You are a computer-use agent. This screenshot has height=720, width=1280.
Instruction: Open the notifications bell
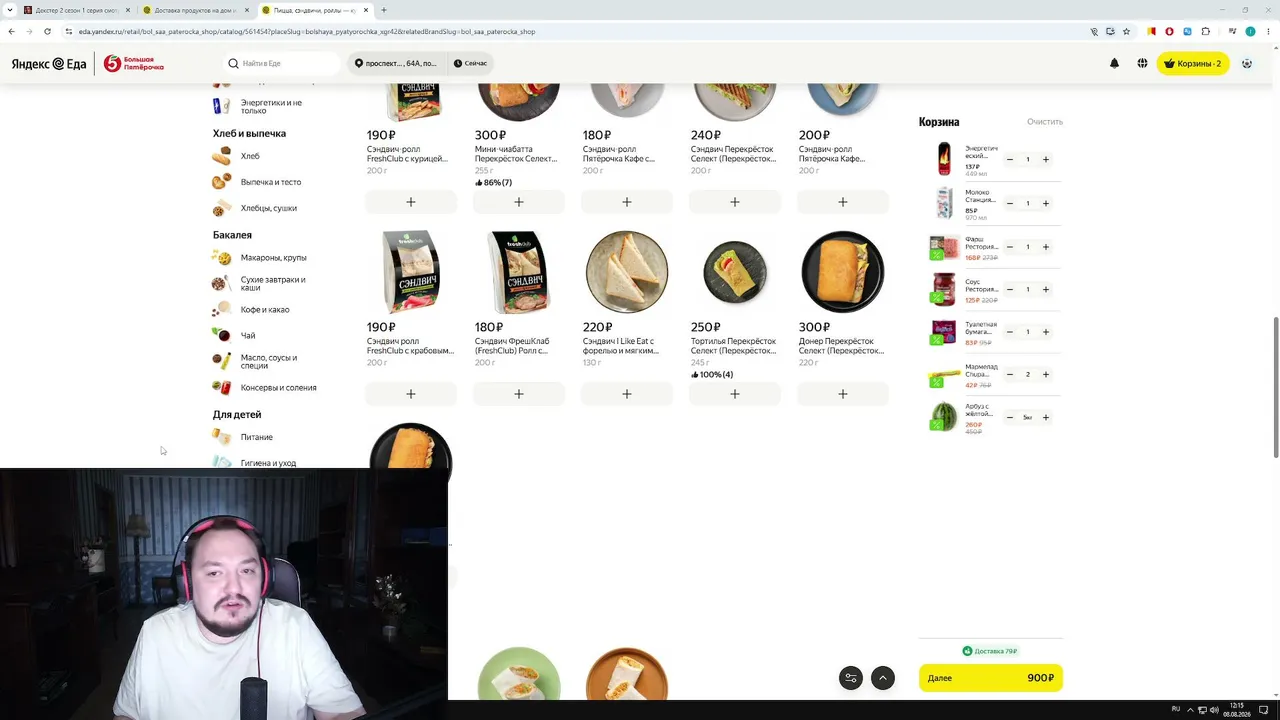[1114, 63]
